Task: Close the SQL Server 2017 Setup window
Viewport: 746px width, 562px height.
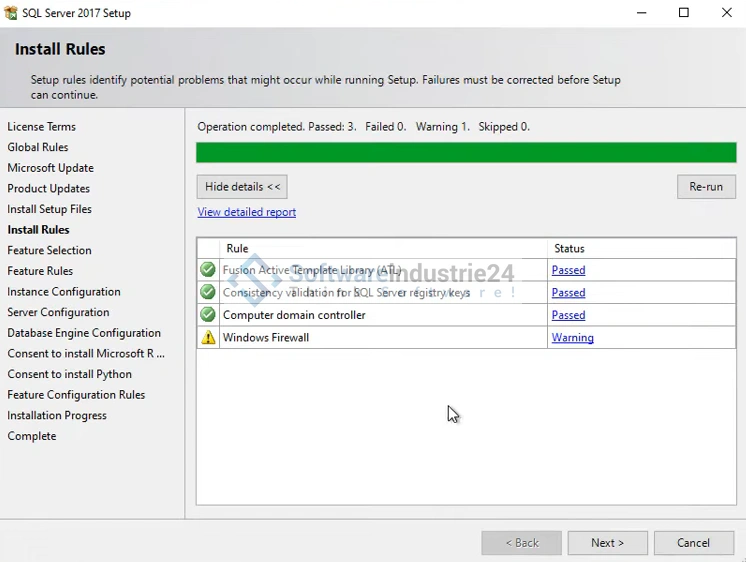Action: tap(727, 13)
